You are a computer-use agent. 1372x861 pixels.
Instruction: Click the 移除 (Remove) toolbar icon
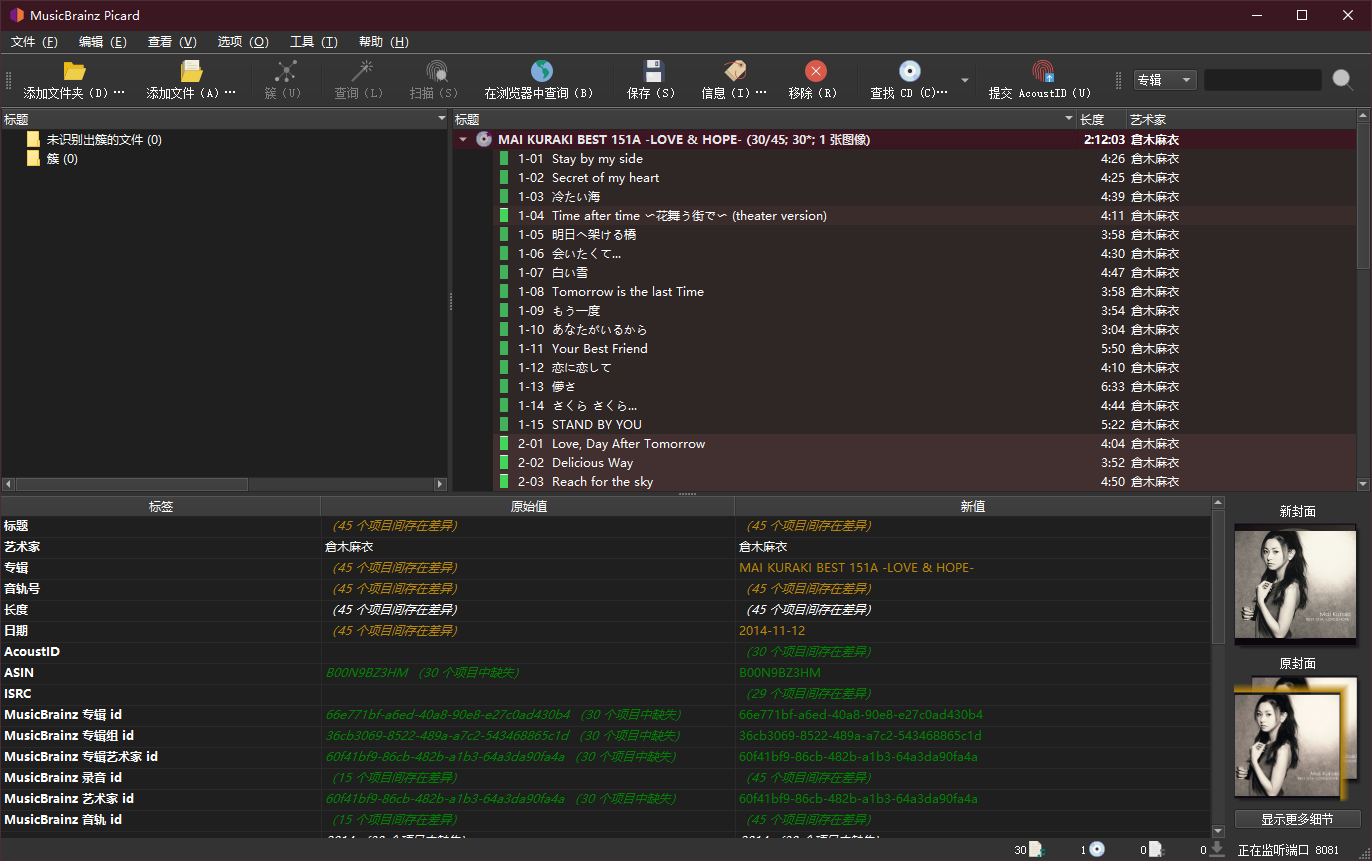click(x=816, y=80)
